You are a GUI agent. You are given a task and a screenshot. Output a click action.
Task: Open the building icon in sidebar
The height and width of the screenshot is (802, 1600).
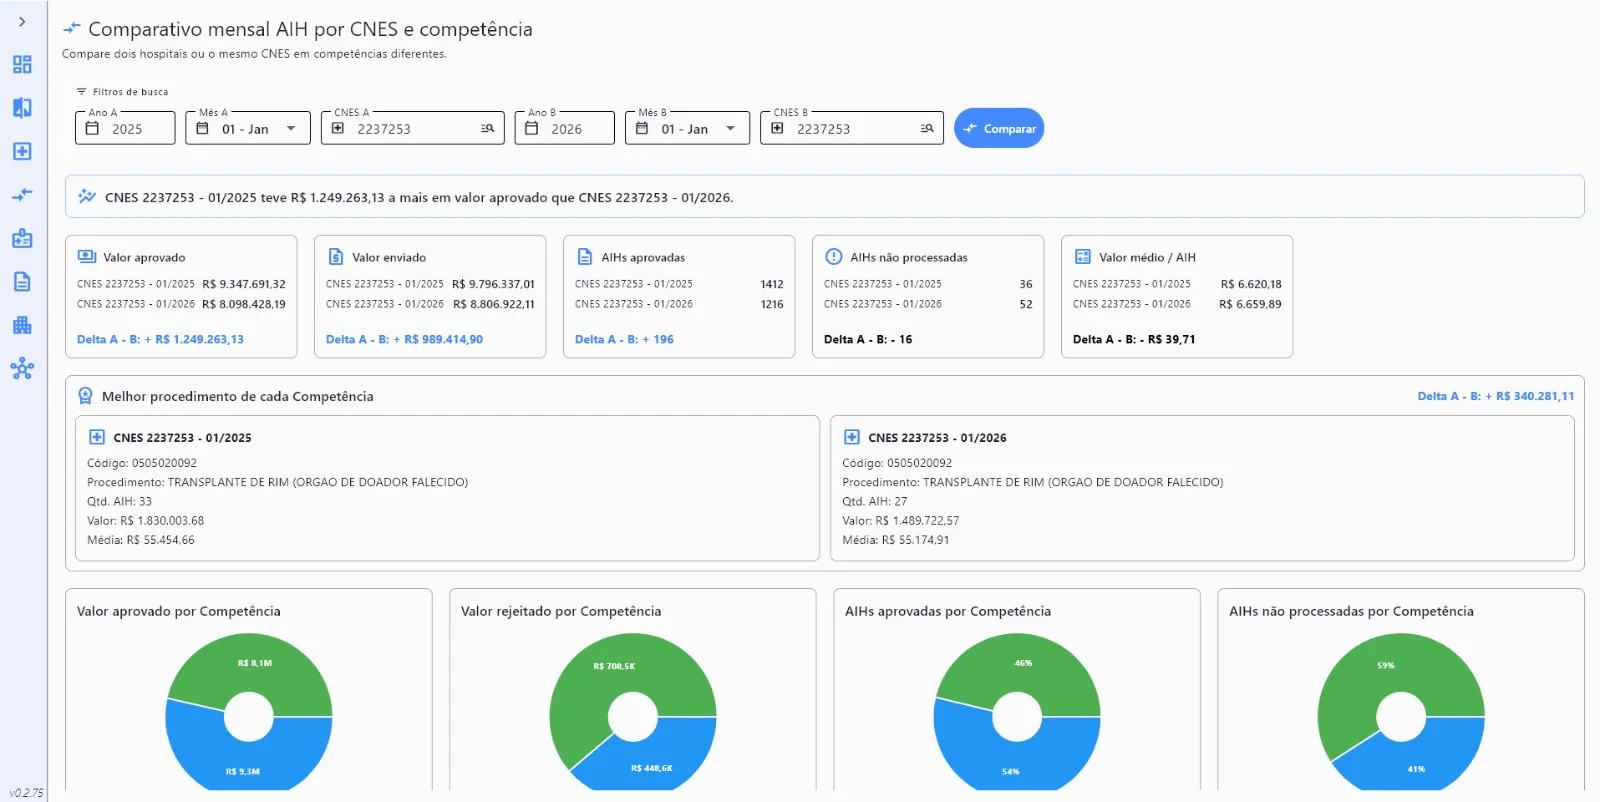(22, 325)
